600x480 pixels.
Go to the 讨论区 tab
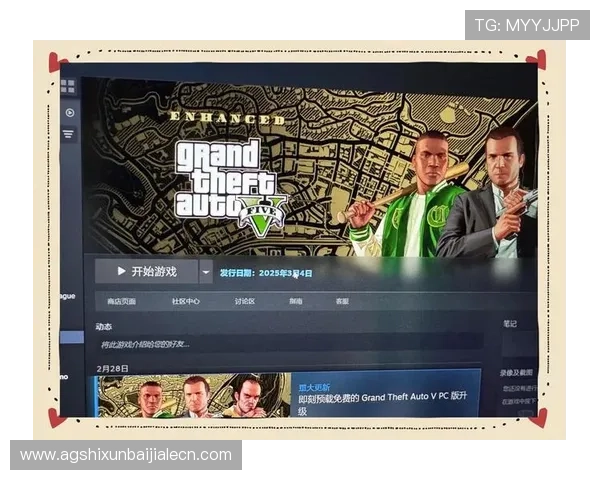pos(245,301)
